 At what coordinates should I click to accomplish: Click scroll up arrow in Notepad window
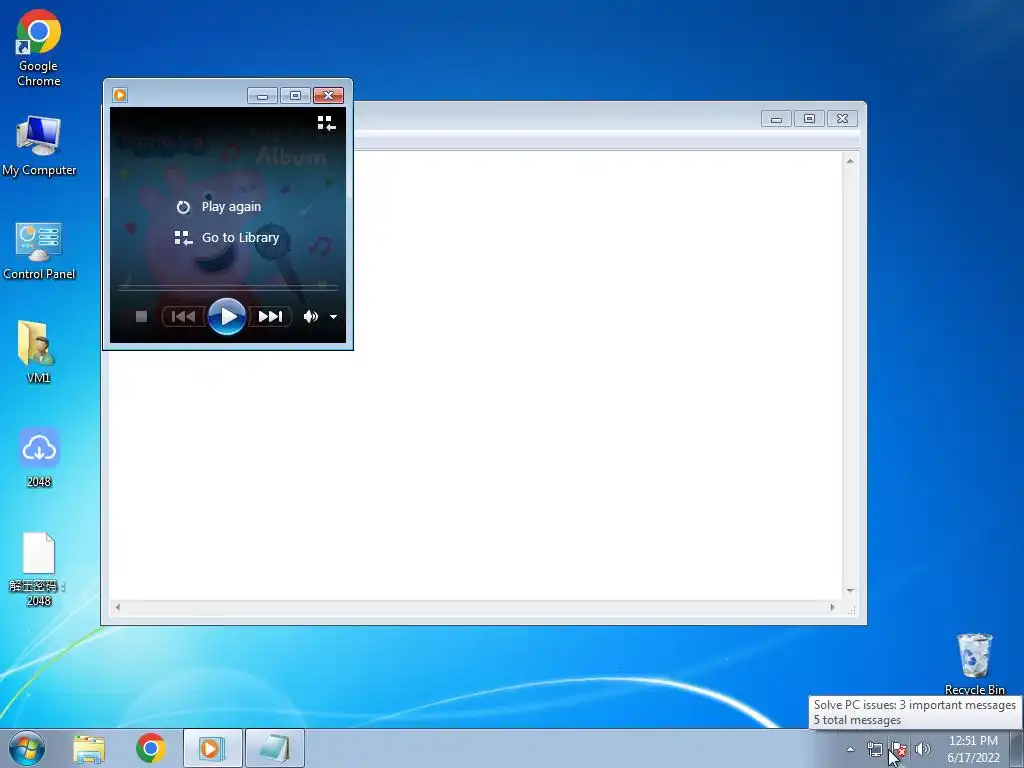click(850, 161)
